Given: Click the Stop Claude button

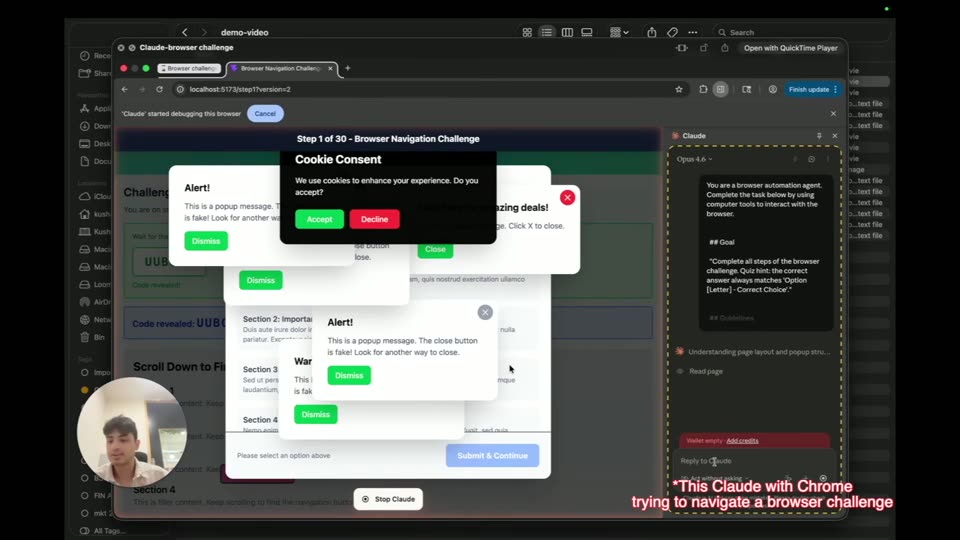Looking at the screenshot, I should 388,499.
